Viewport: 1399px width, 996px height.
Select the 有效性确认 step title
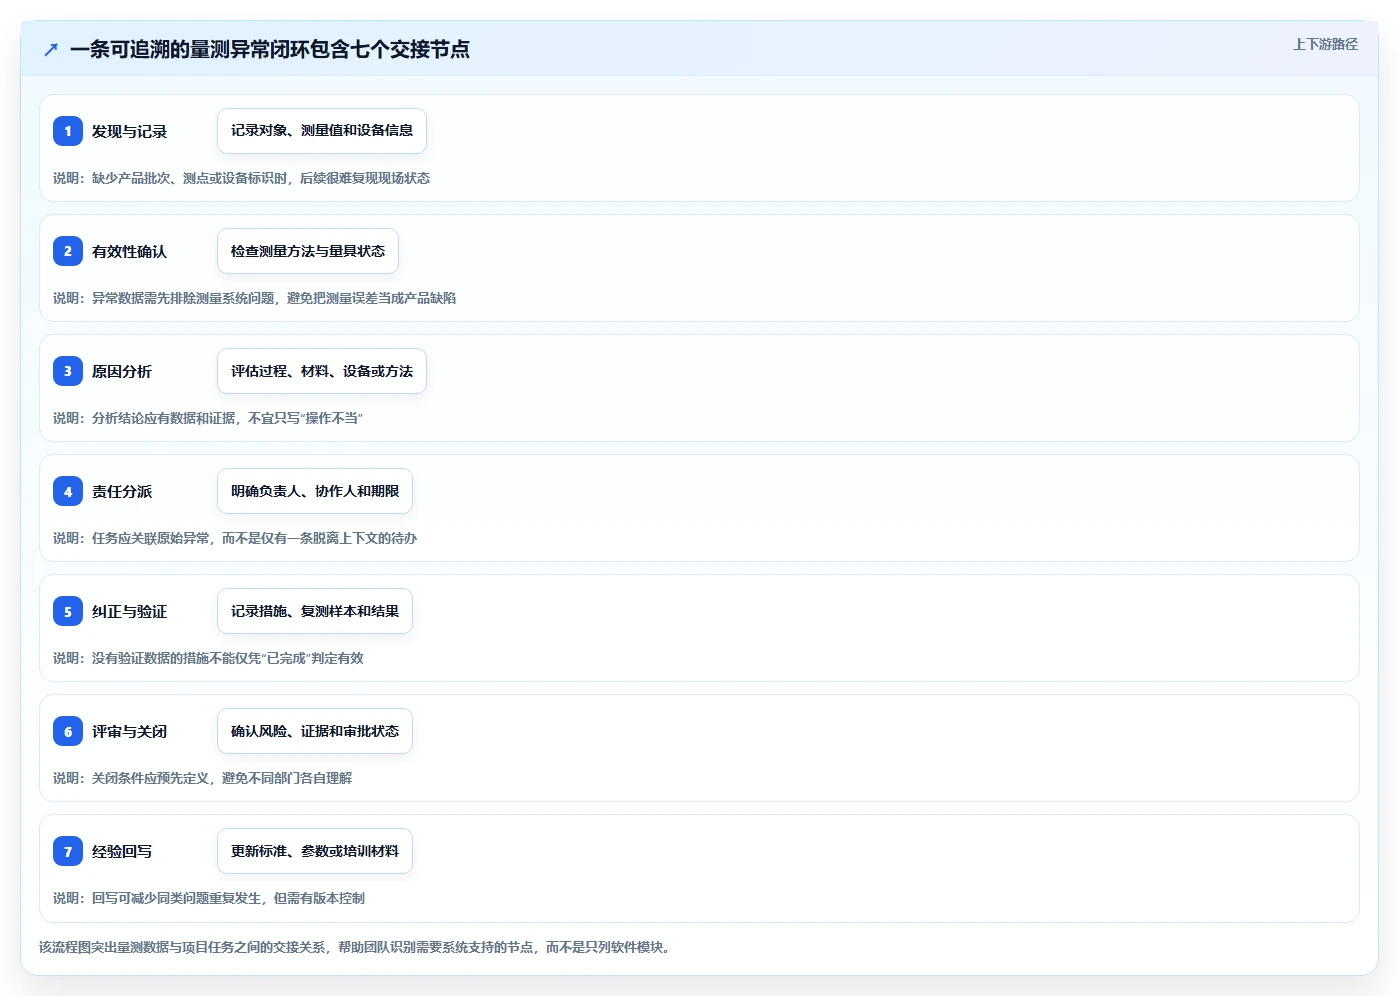coord(129,251)
